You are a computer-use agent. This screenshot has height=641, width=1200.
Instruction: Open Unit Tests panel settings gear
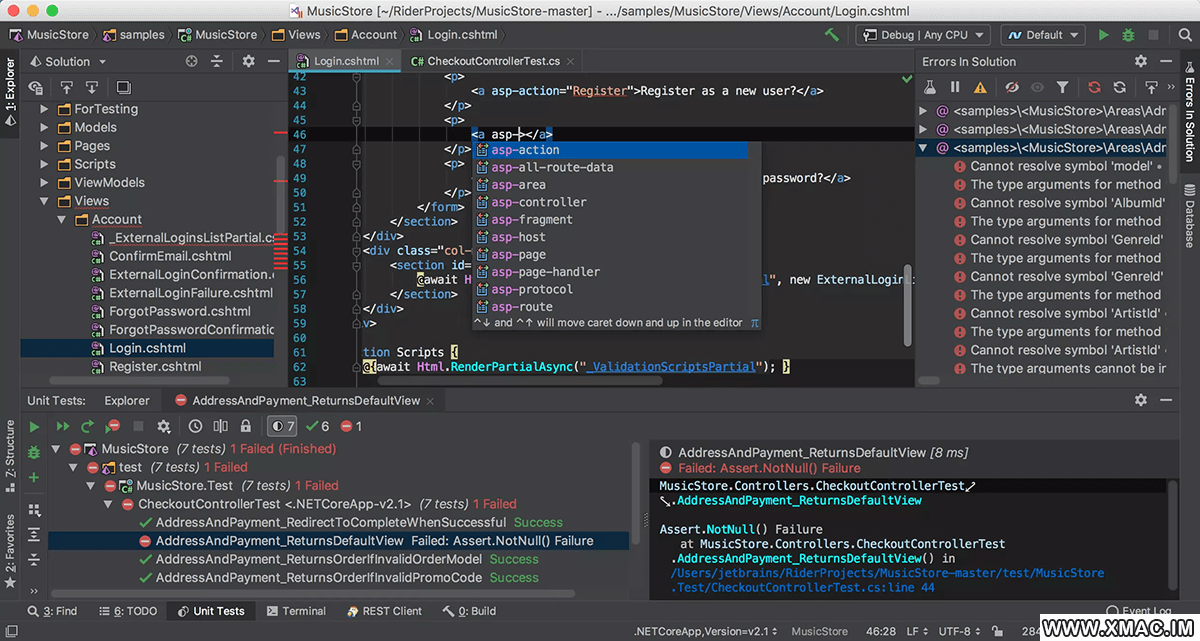pyautogui.click(x=1140, y=400)
